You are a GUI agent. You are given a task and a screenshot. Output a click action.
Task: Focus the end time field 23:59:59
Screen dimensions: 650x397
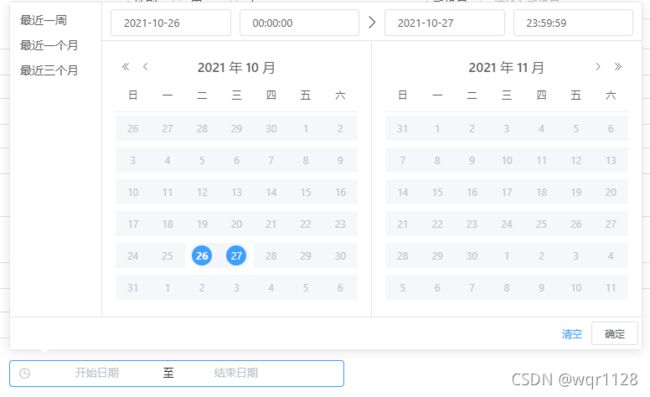pos(573,23)
